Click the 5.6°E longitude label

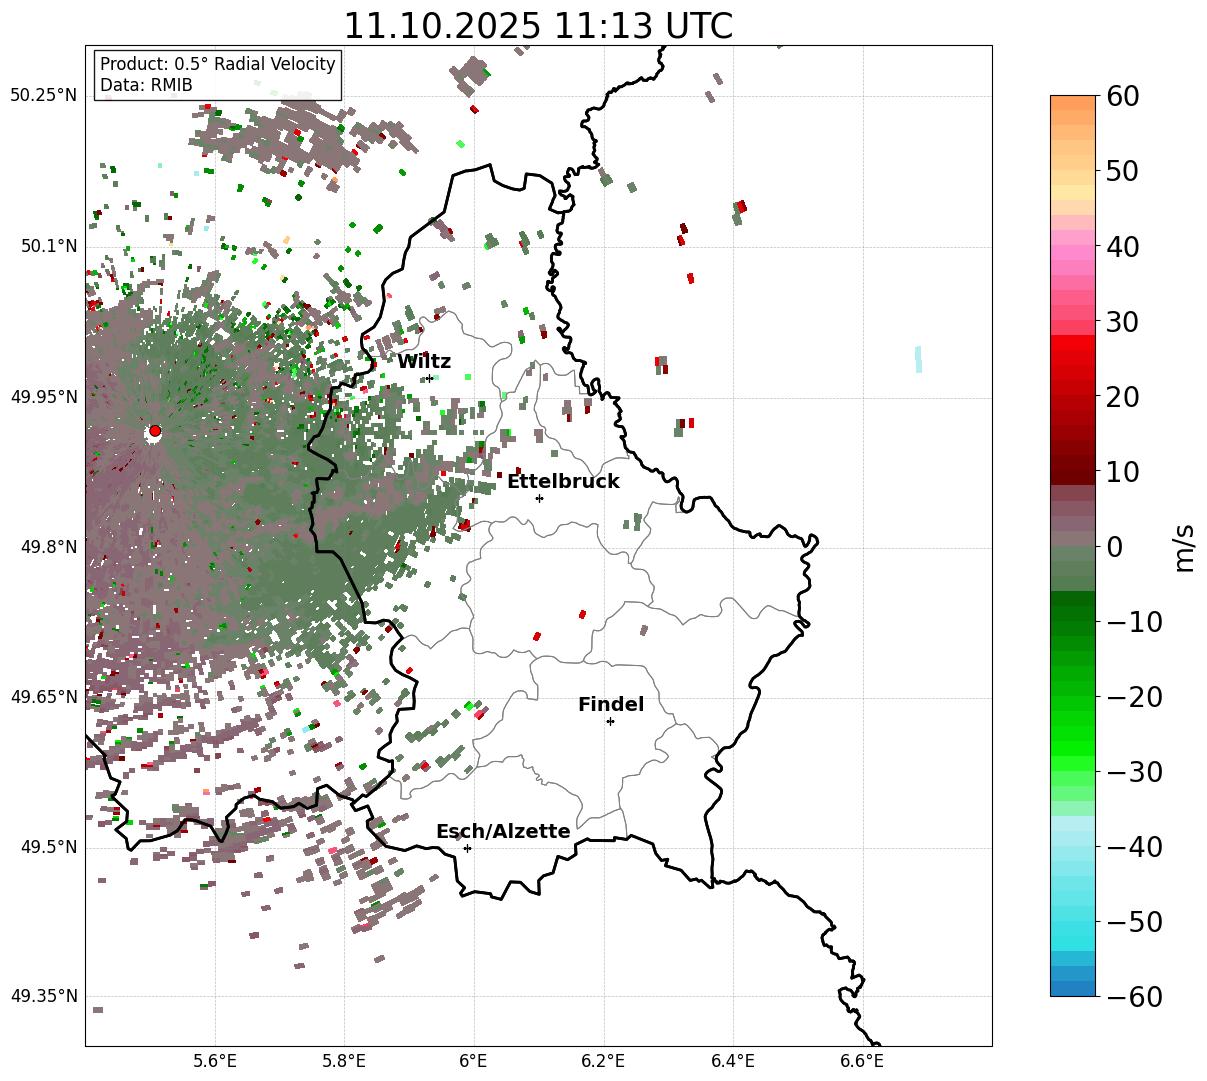click(x=215, y=1061)
